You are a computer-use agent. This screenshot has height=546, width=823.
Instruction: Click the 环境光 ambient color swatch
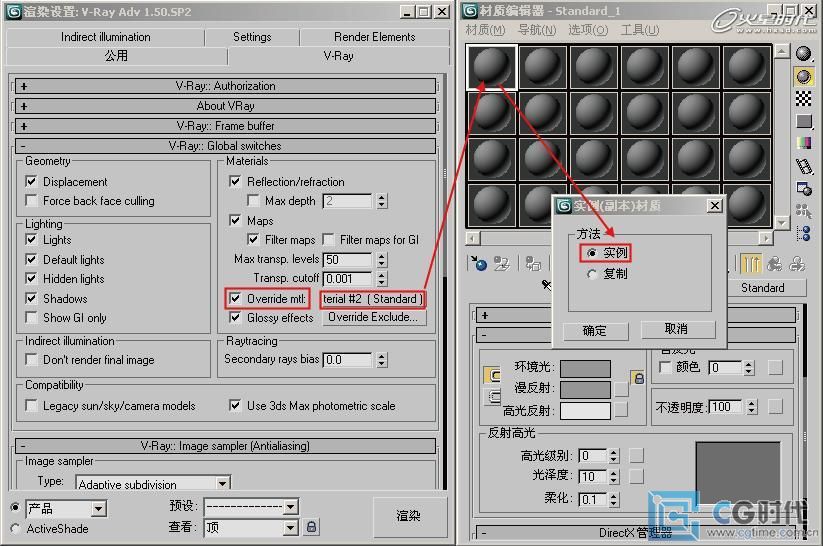585,369
